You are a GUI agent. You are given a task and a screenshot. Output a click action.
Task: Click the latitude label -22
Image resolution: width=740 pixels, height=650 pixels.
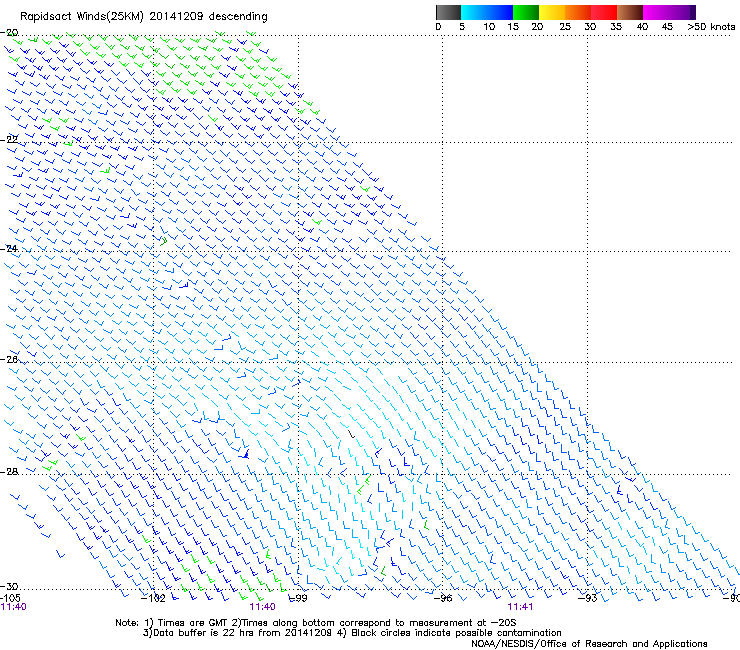click(9, 139)
